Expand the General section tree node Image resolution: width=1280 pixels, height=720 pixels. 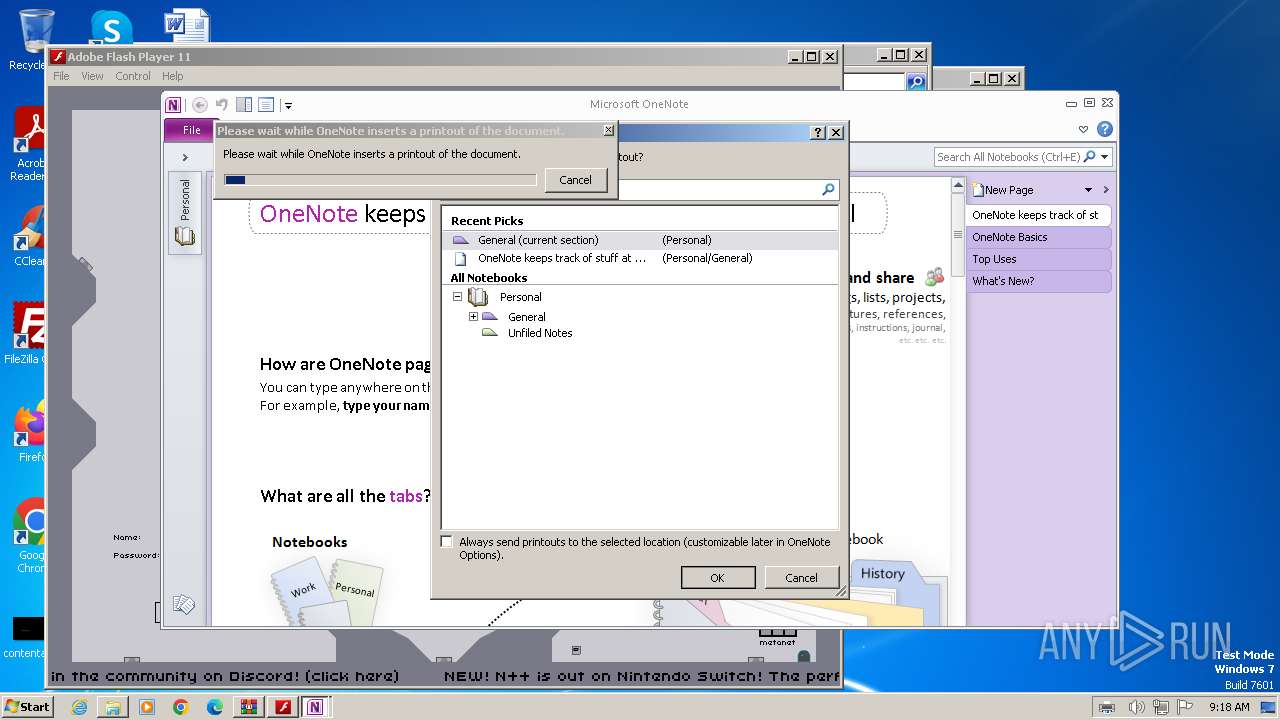click(473, 317)
